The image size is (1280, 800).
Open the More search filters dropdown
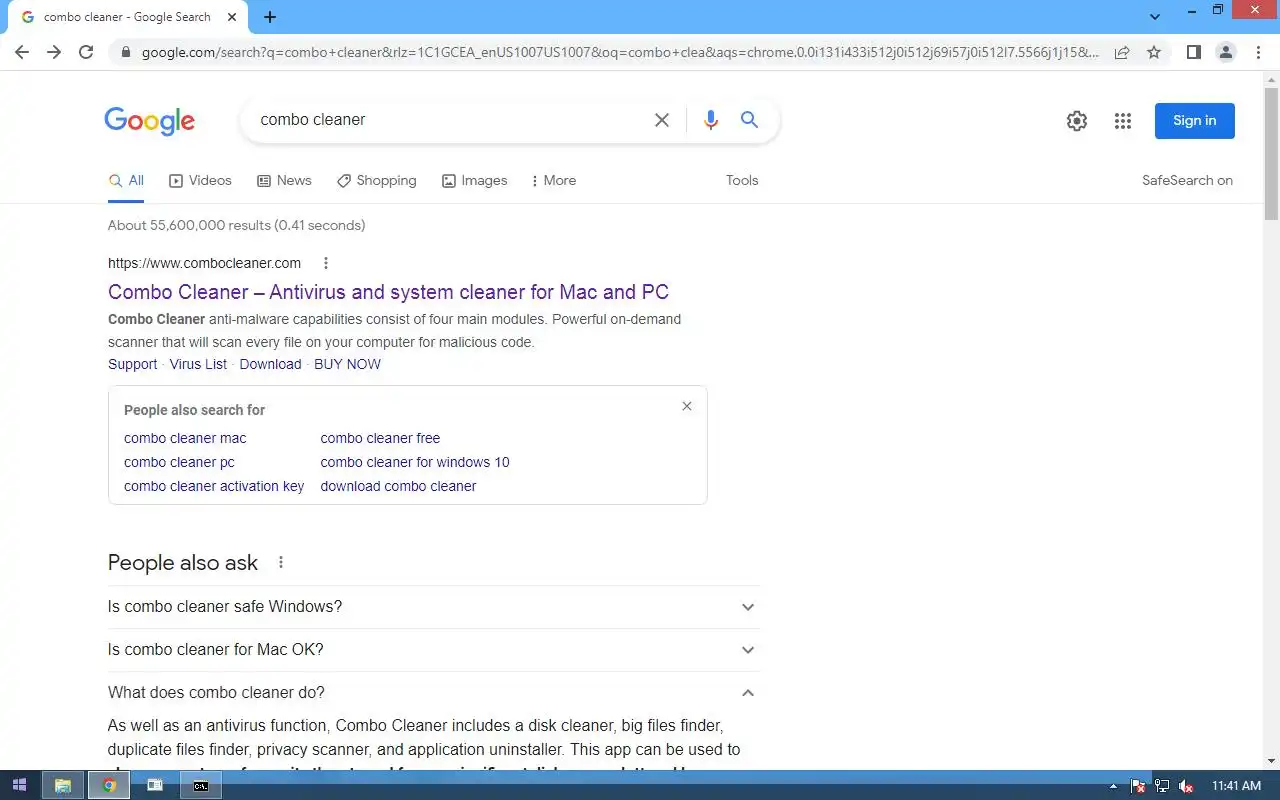click(x=553, y=181)
